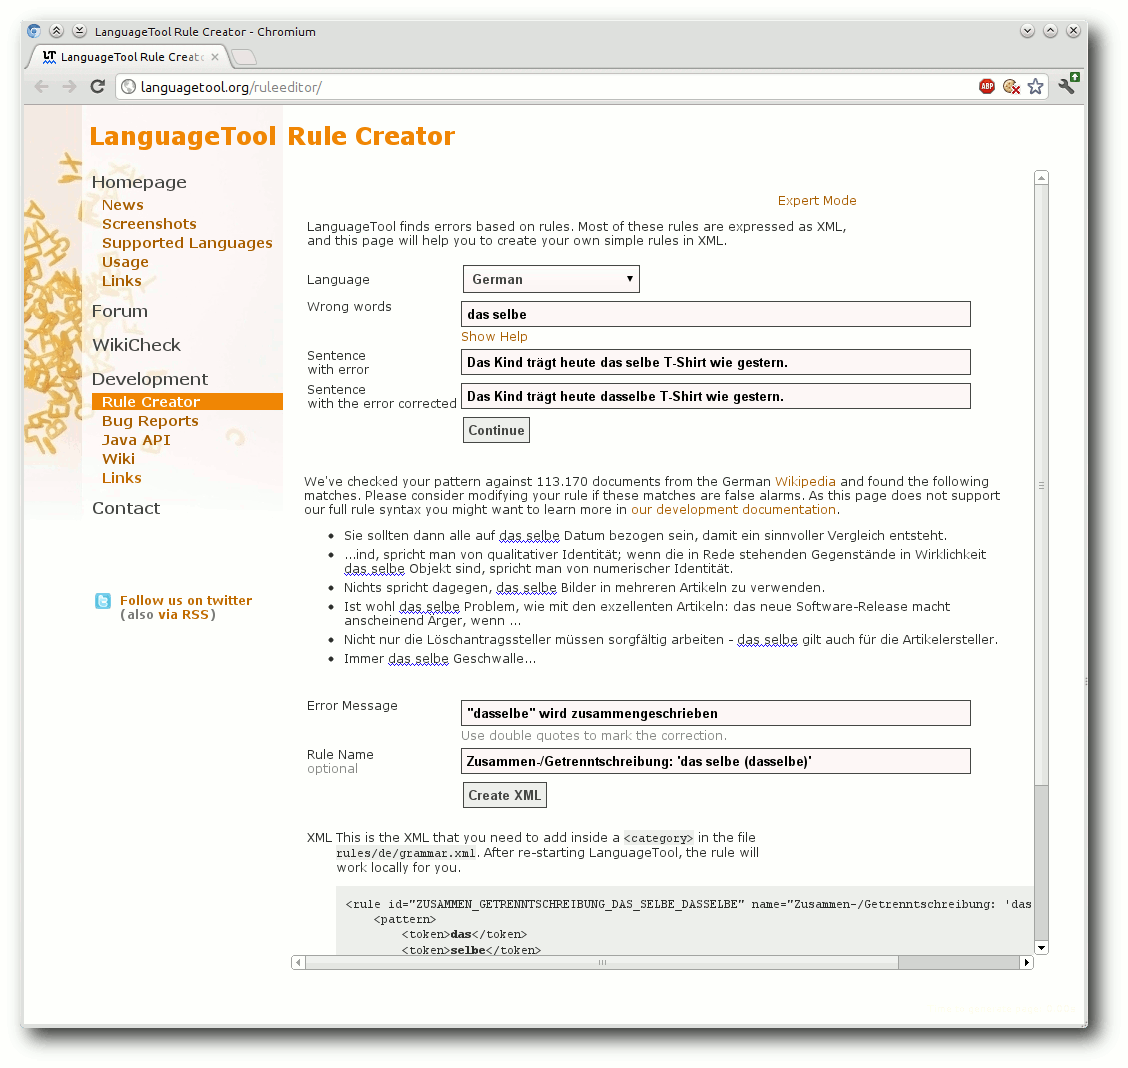This screenshot has height=1068, width=1128.
Task: Click the title bar double-up-arrow button
Action: tap(56, 31)
